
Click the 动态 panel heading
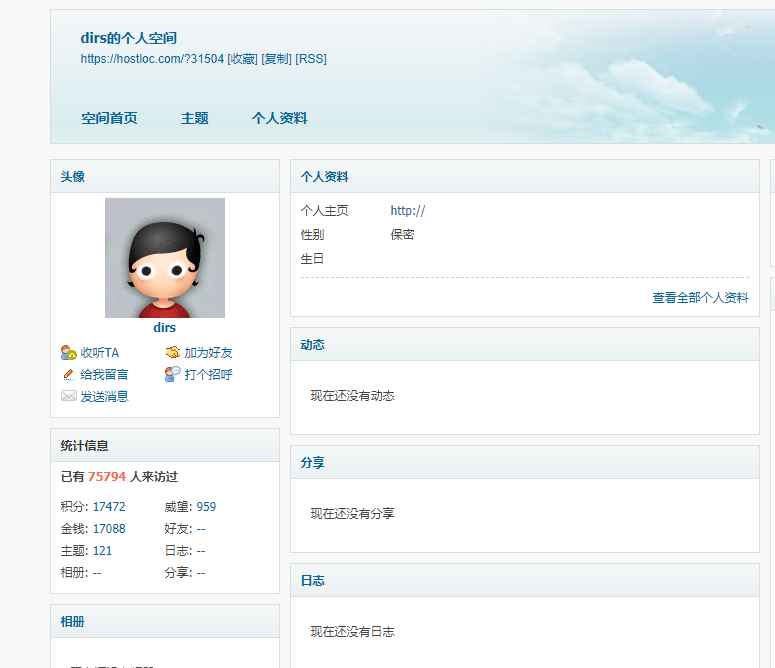pyautogui.click(x=312, y=344)
